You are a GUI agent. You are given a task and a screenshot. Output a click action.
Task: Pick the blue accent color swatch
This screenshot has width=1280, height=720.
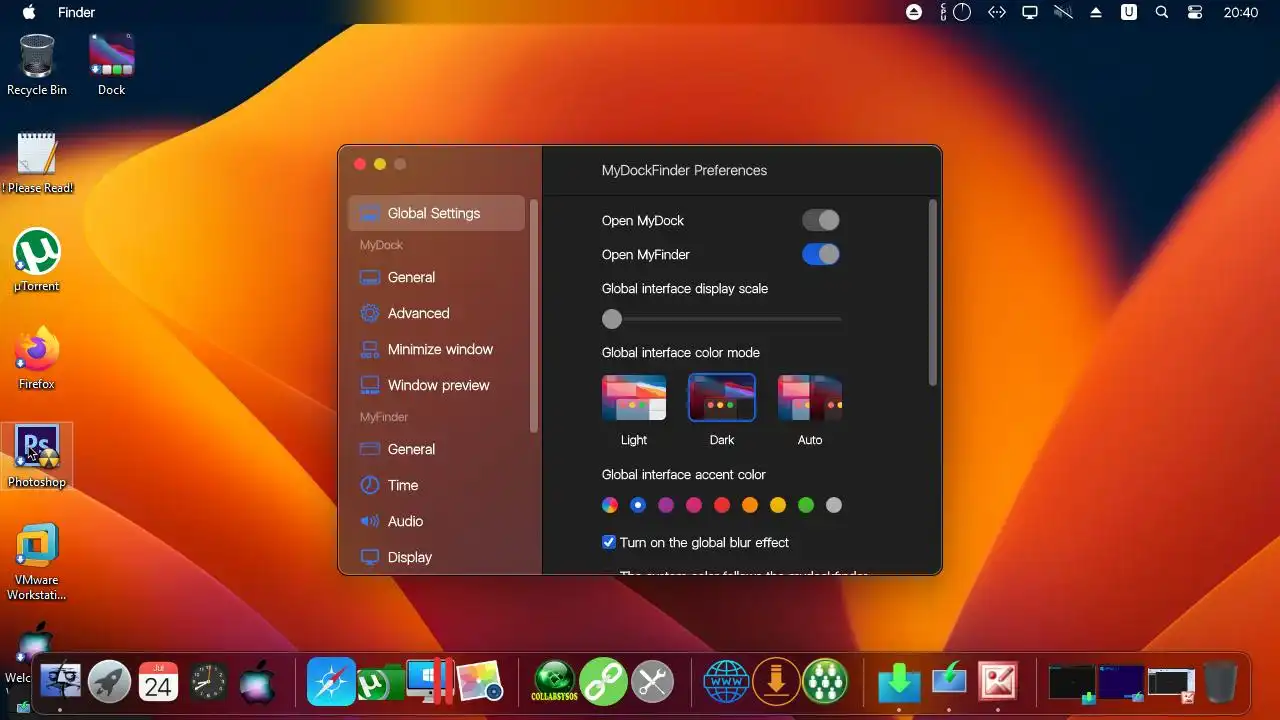[638, 505]
